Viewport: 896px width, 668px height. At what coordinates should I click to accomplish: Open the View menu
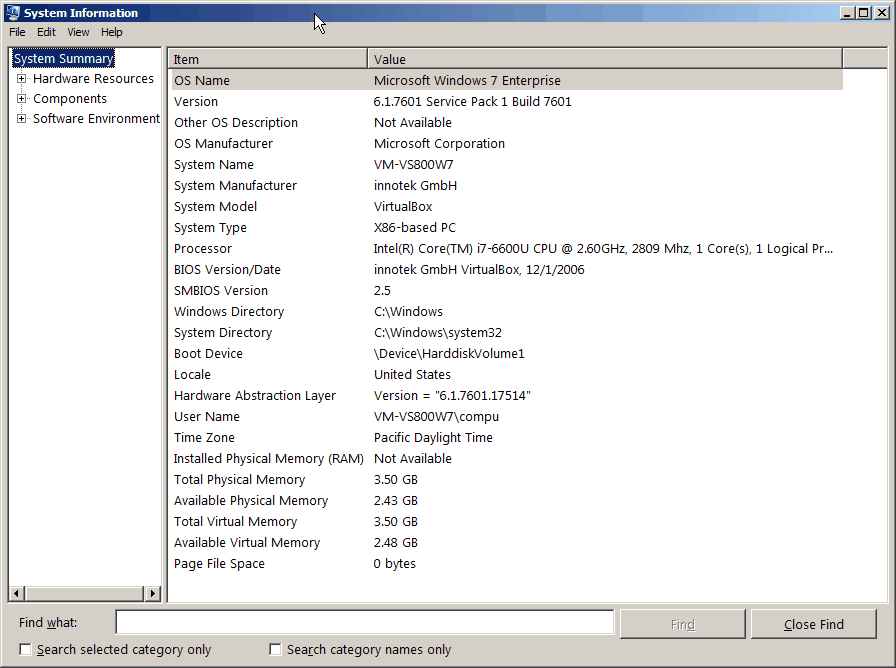(x=78, y=32)
